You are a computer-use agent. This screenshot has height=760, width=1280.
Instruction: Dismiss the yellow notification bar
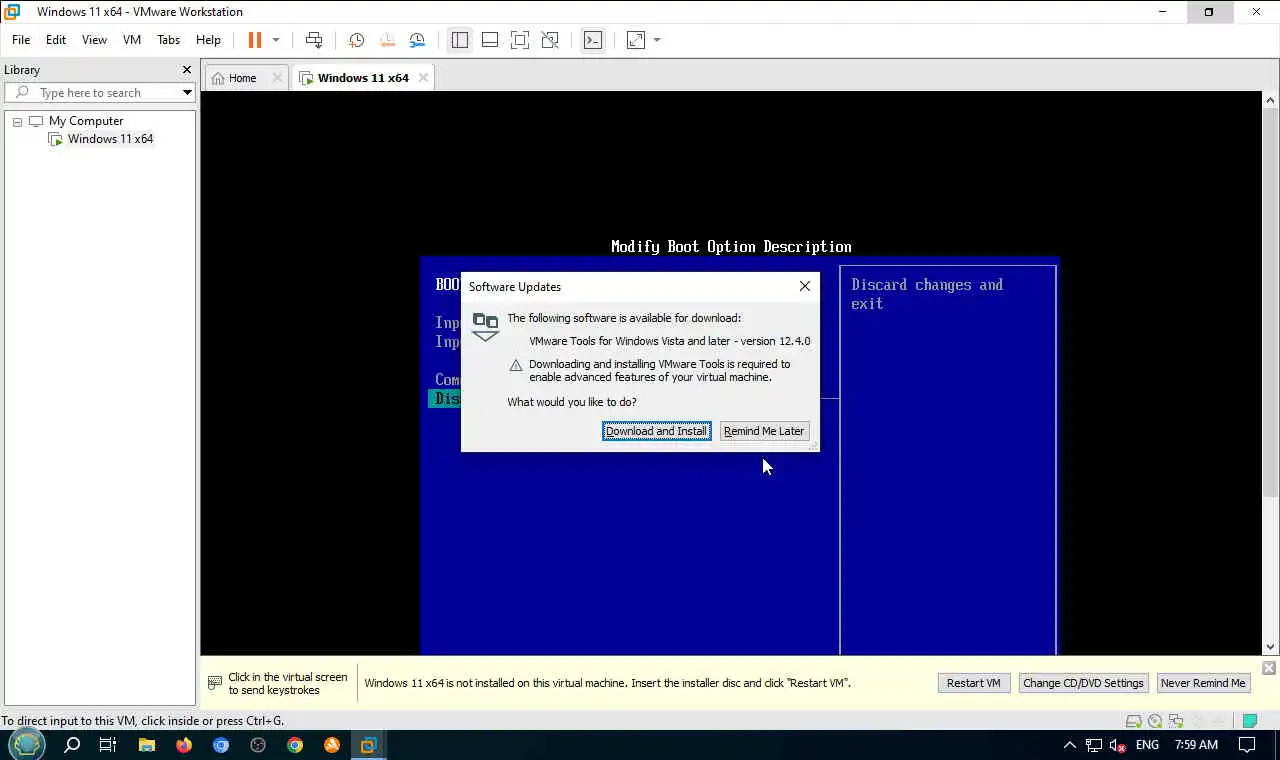(x=1269, y=667)
